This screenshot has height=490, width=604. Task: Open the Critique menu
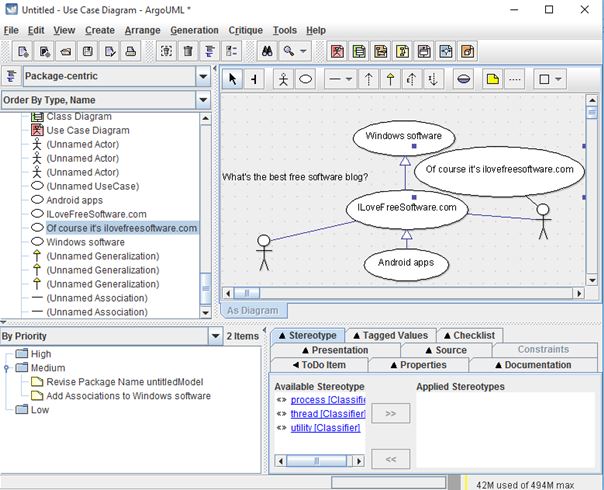(x=245, y=30)
